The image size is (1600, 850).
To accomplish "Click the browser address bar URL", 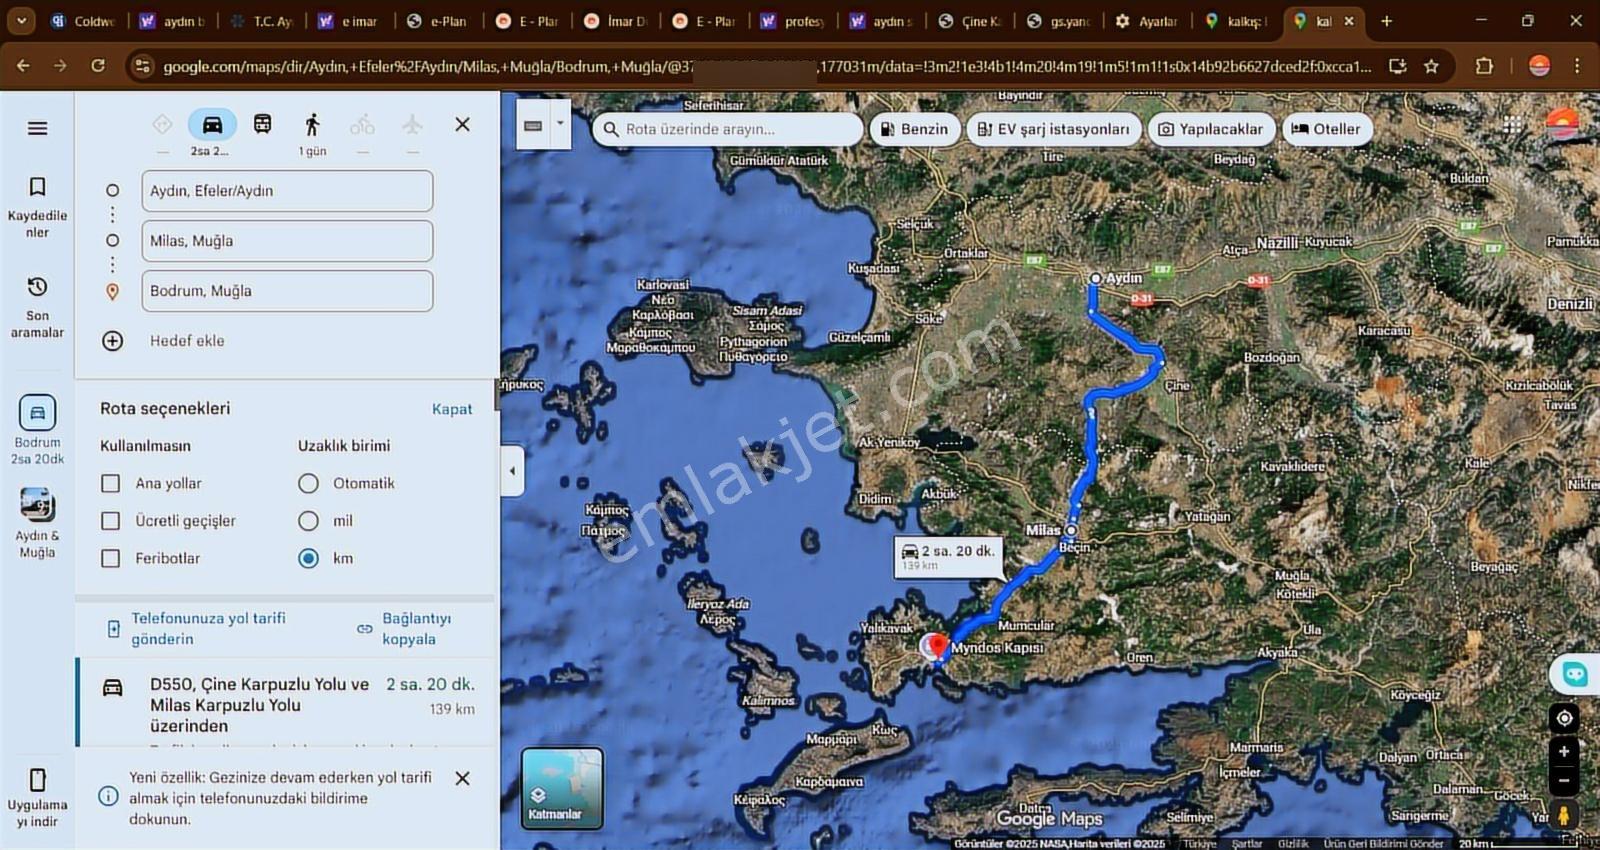I will 765,66.
